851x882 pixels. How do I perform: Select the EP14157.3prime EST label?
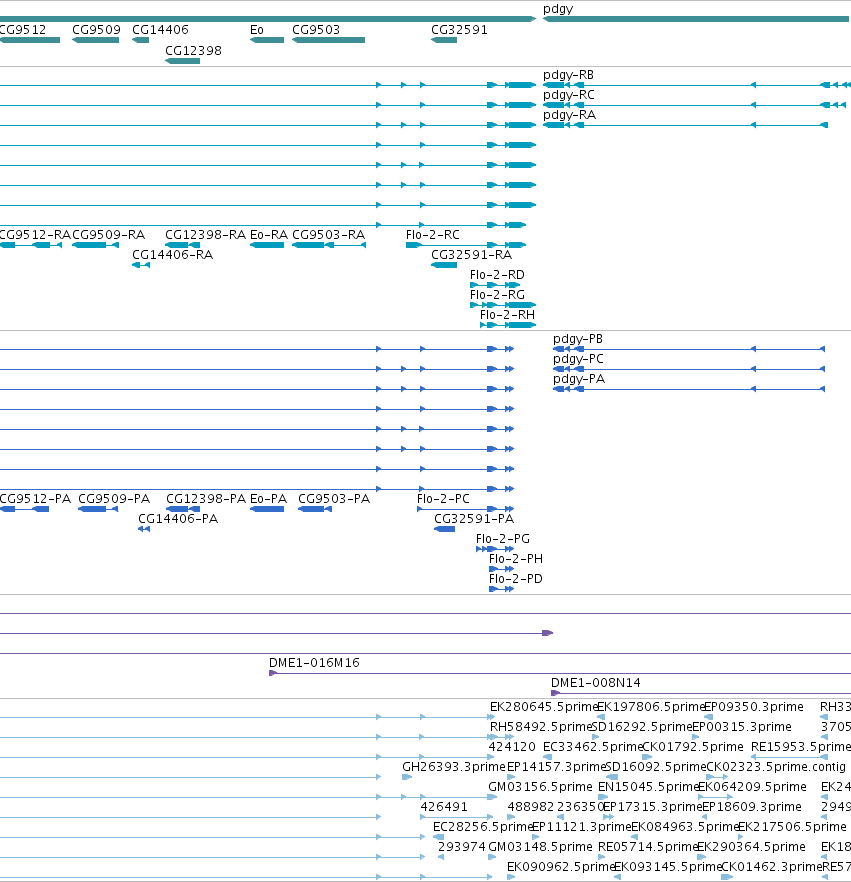pyautogui.click(x=556, y=767)
